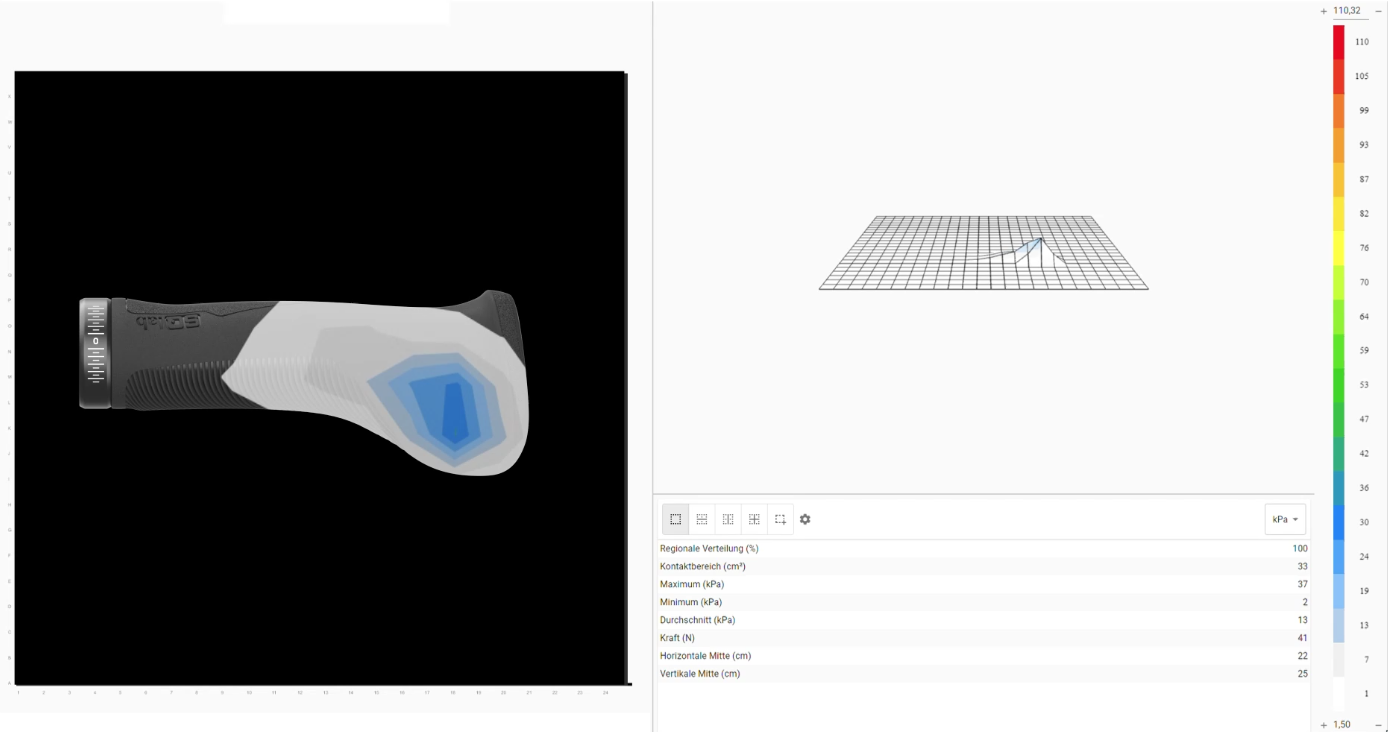This screenshot has height=732, width=1388.
Task: Open region settings gear icon
Action: click(805, 519)
